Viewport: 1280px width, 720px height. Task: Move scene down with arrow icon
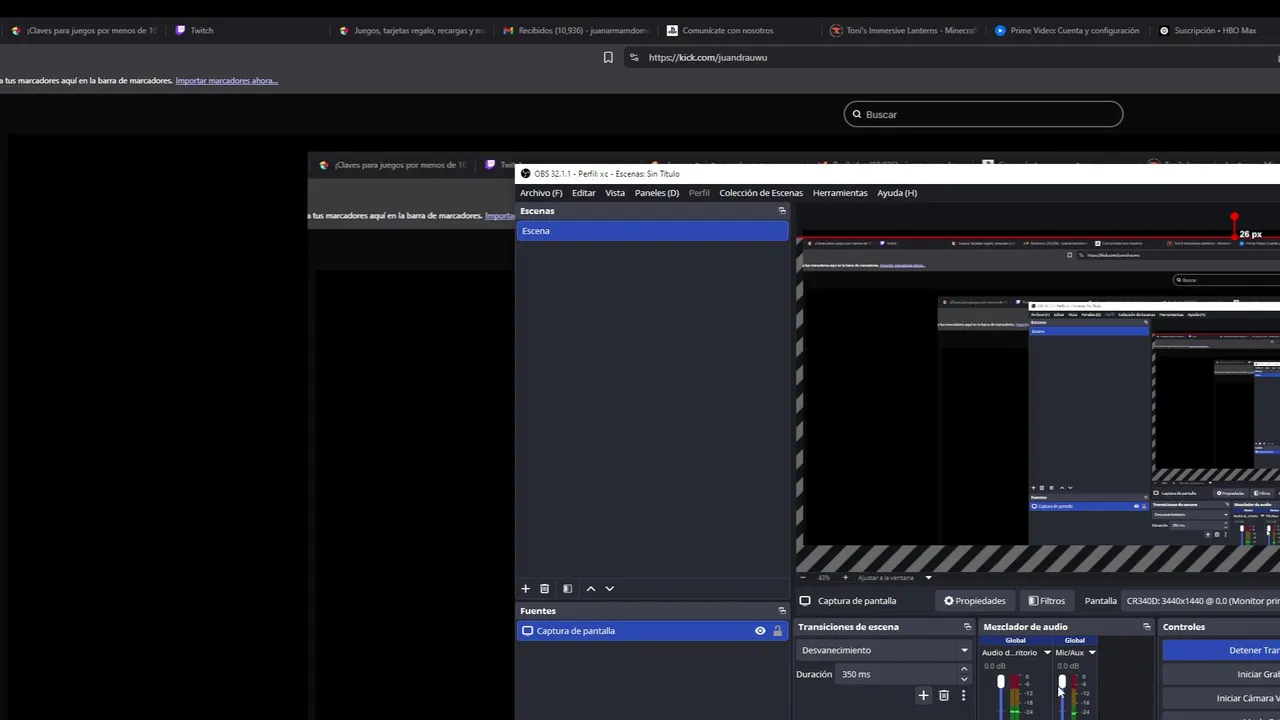coord(609,589)
